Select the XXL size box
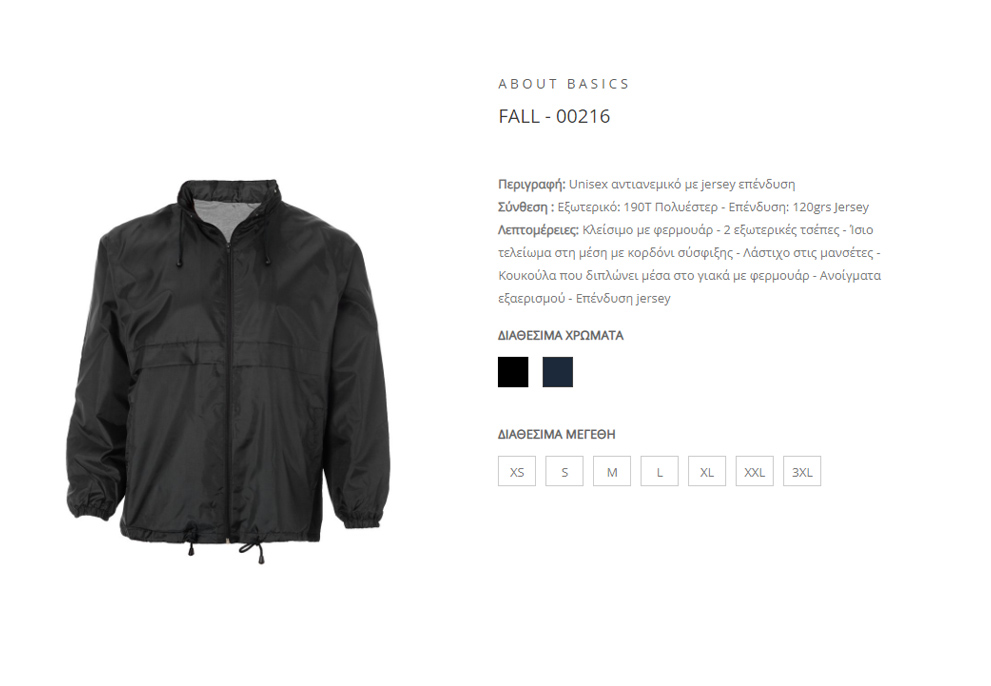 (x=754, y=471)
